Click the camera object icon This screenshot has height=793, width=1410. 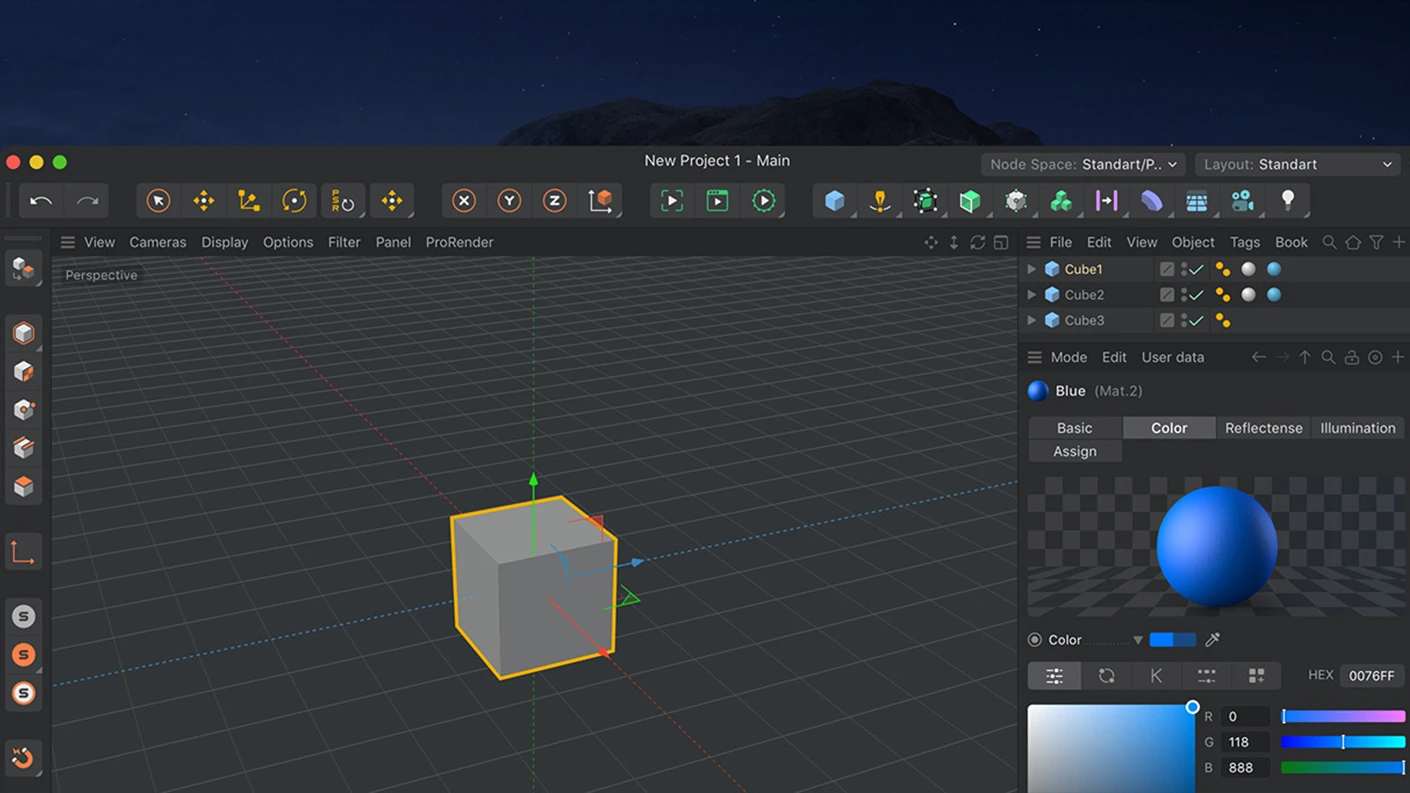pos(1242,201)
